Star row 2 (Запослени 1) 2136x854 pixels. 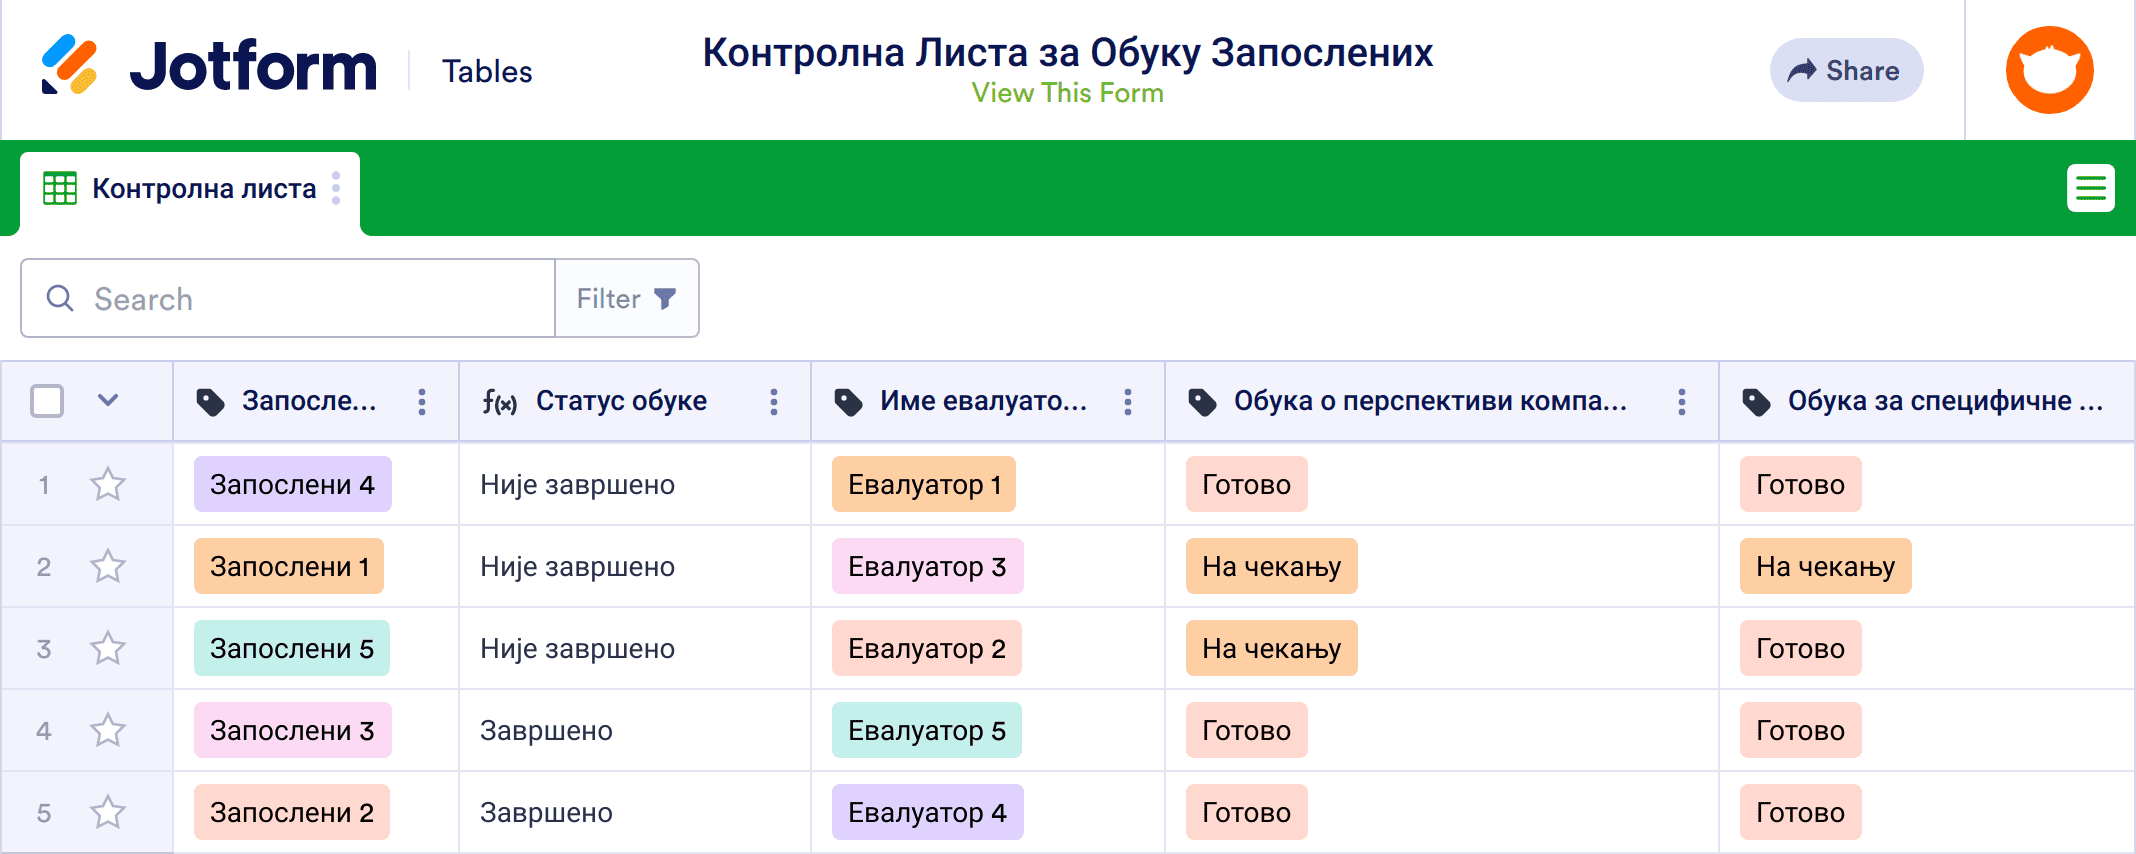pyautogui.click(x=108, y=566)
